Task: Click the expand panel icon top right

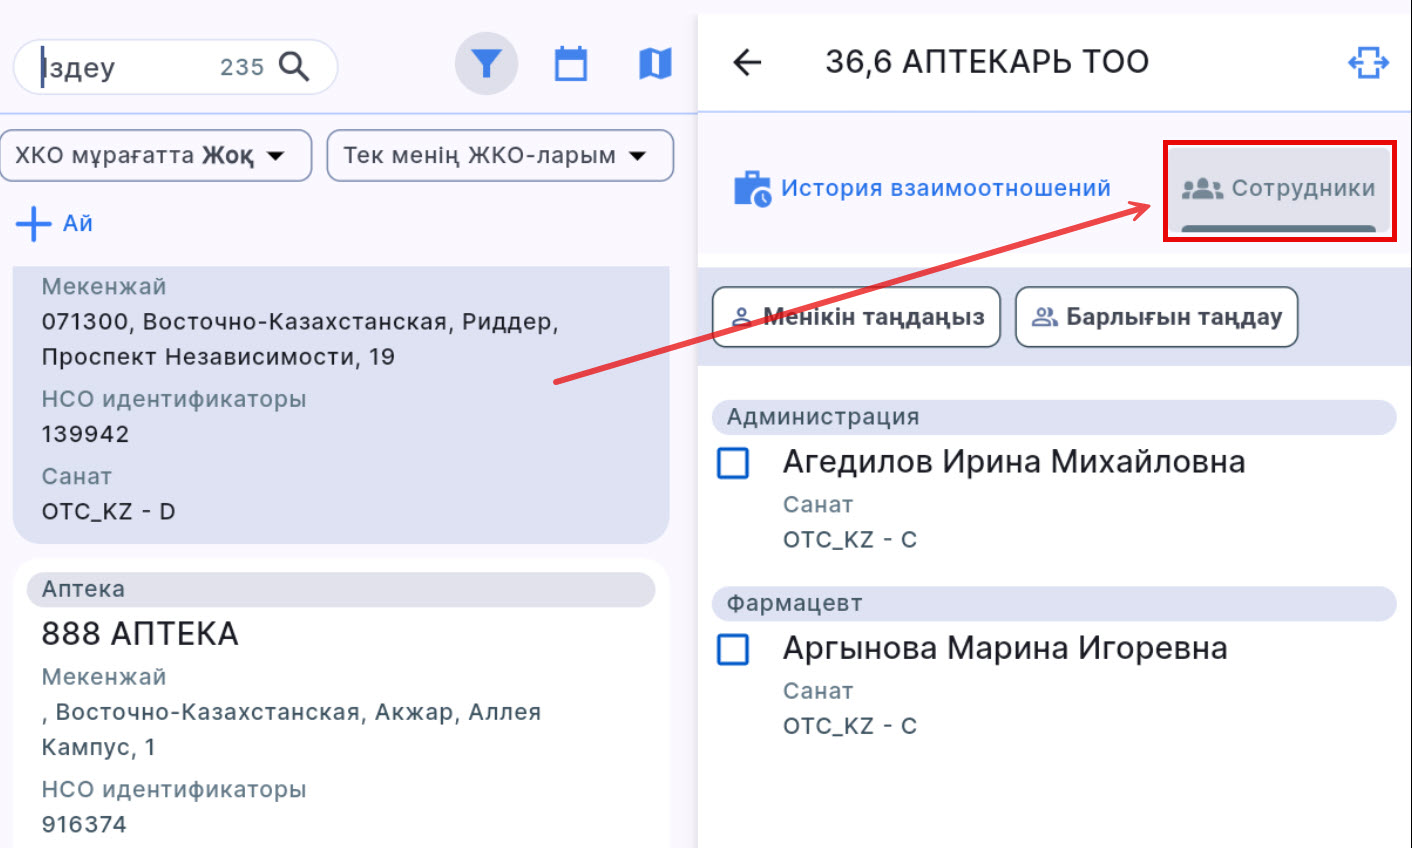Action: (x=1368, y=63)
